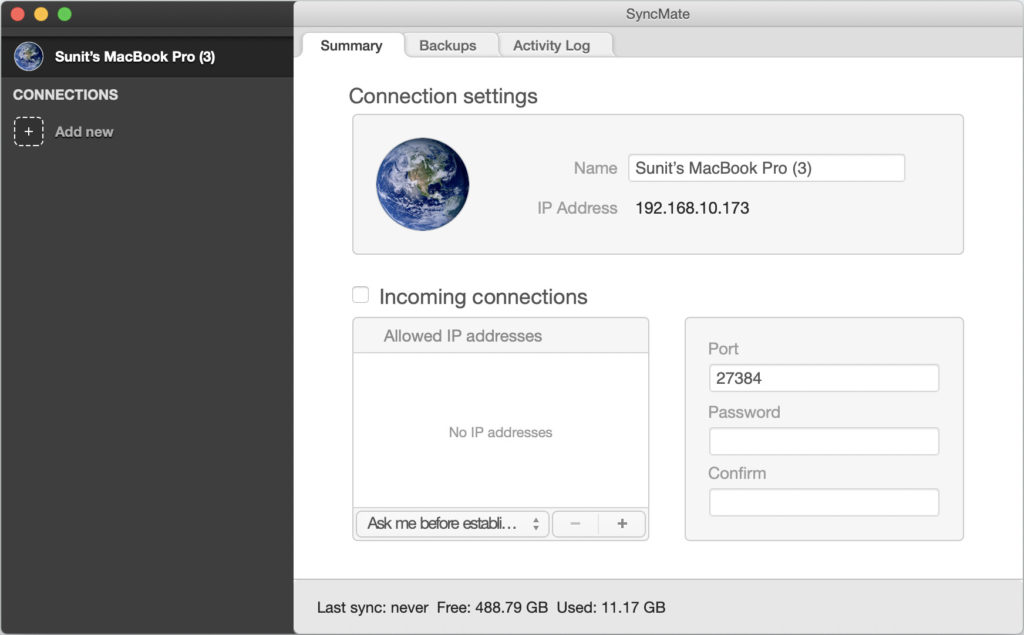Click the Name input field
The width and height of the screenshot is (1024, 635).
point(766,168)
